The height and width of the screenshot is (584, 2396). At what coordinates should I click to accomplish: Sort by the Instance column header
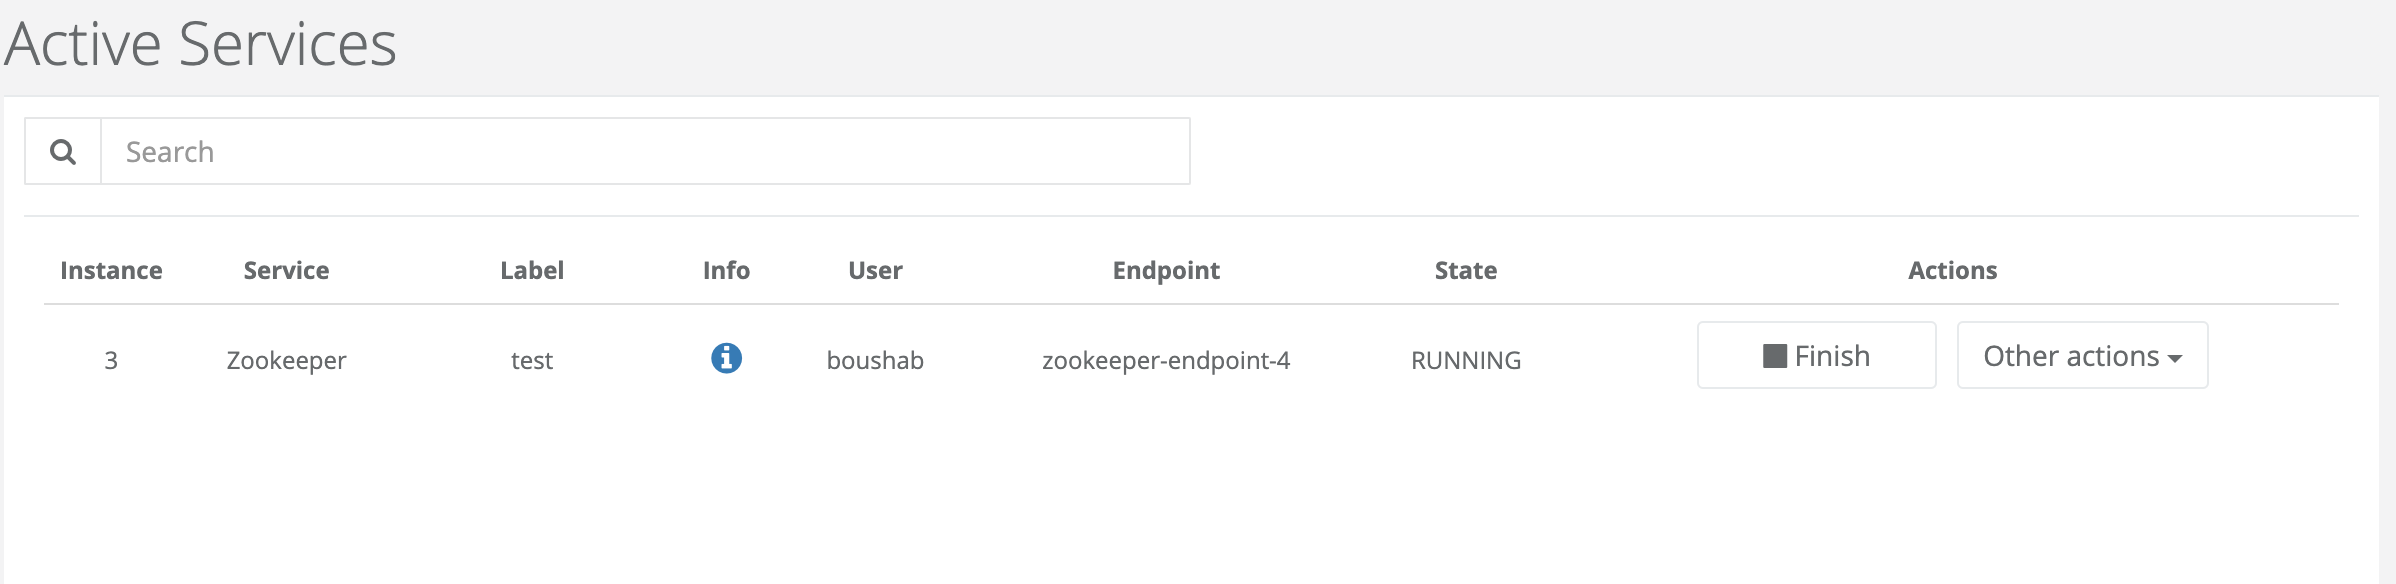pos(111,271)
